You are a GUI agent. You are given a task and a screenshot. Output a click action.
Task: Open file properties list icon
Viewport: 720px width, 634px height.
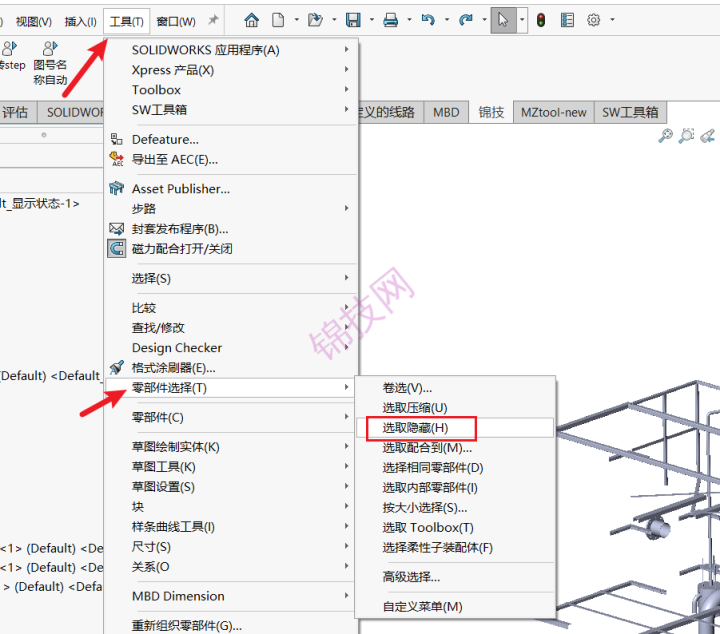[x=568, y=20]
